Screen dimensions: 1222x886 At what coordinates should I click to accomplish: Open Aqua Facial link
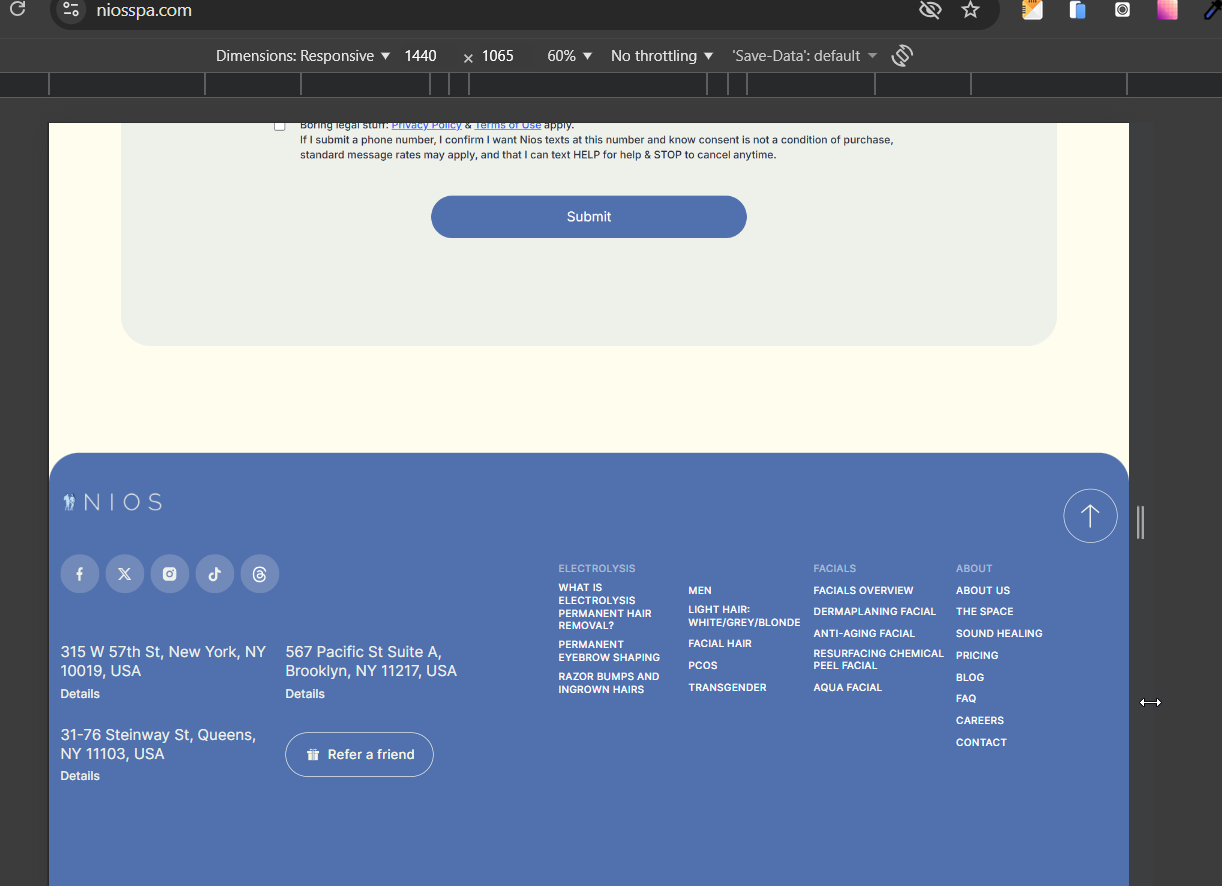click(848, 688)
